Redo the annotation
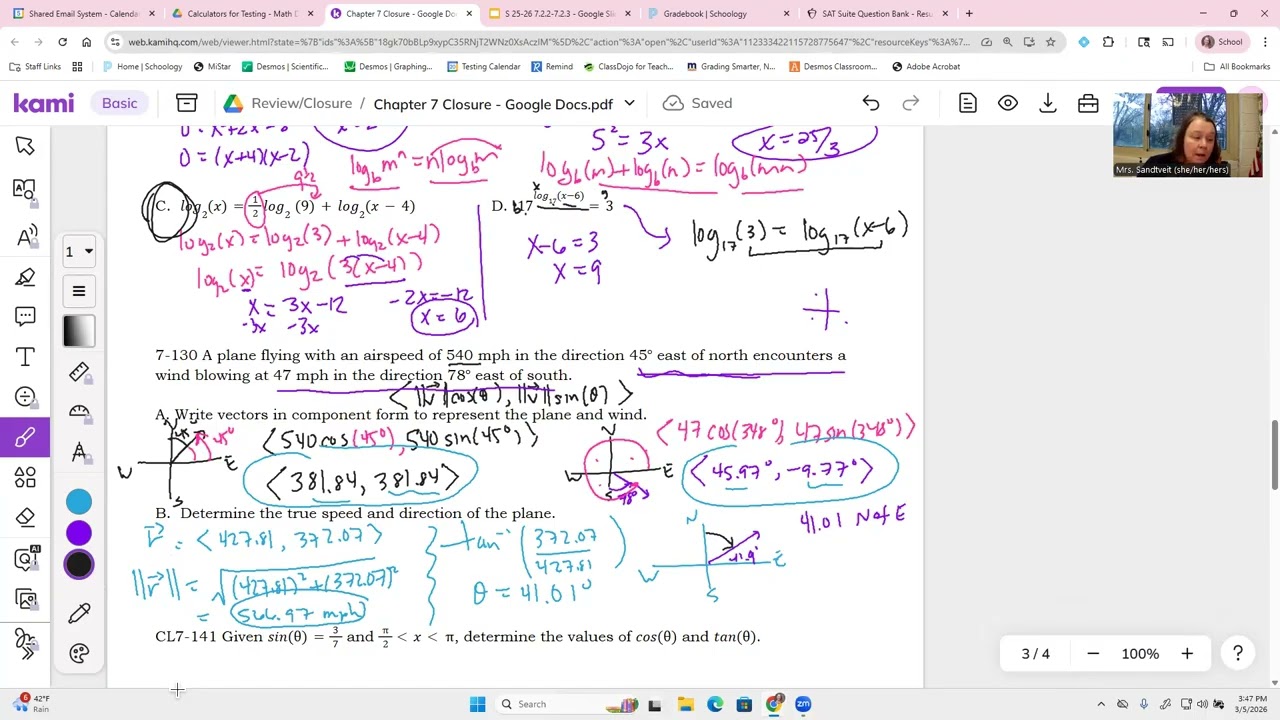 (911, 103)
